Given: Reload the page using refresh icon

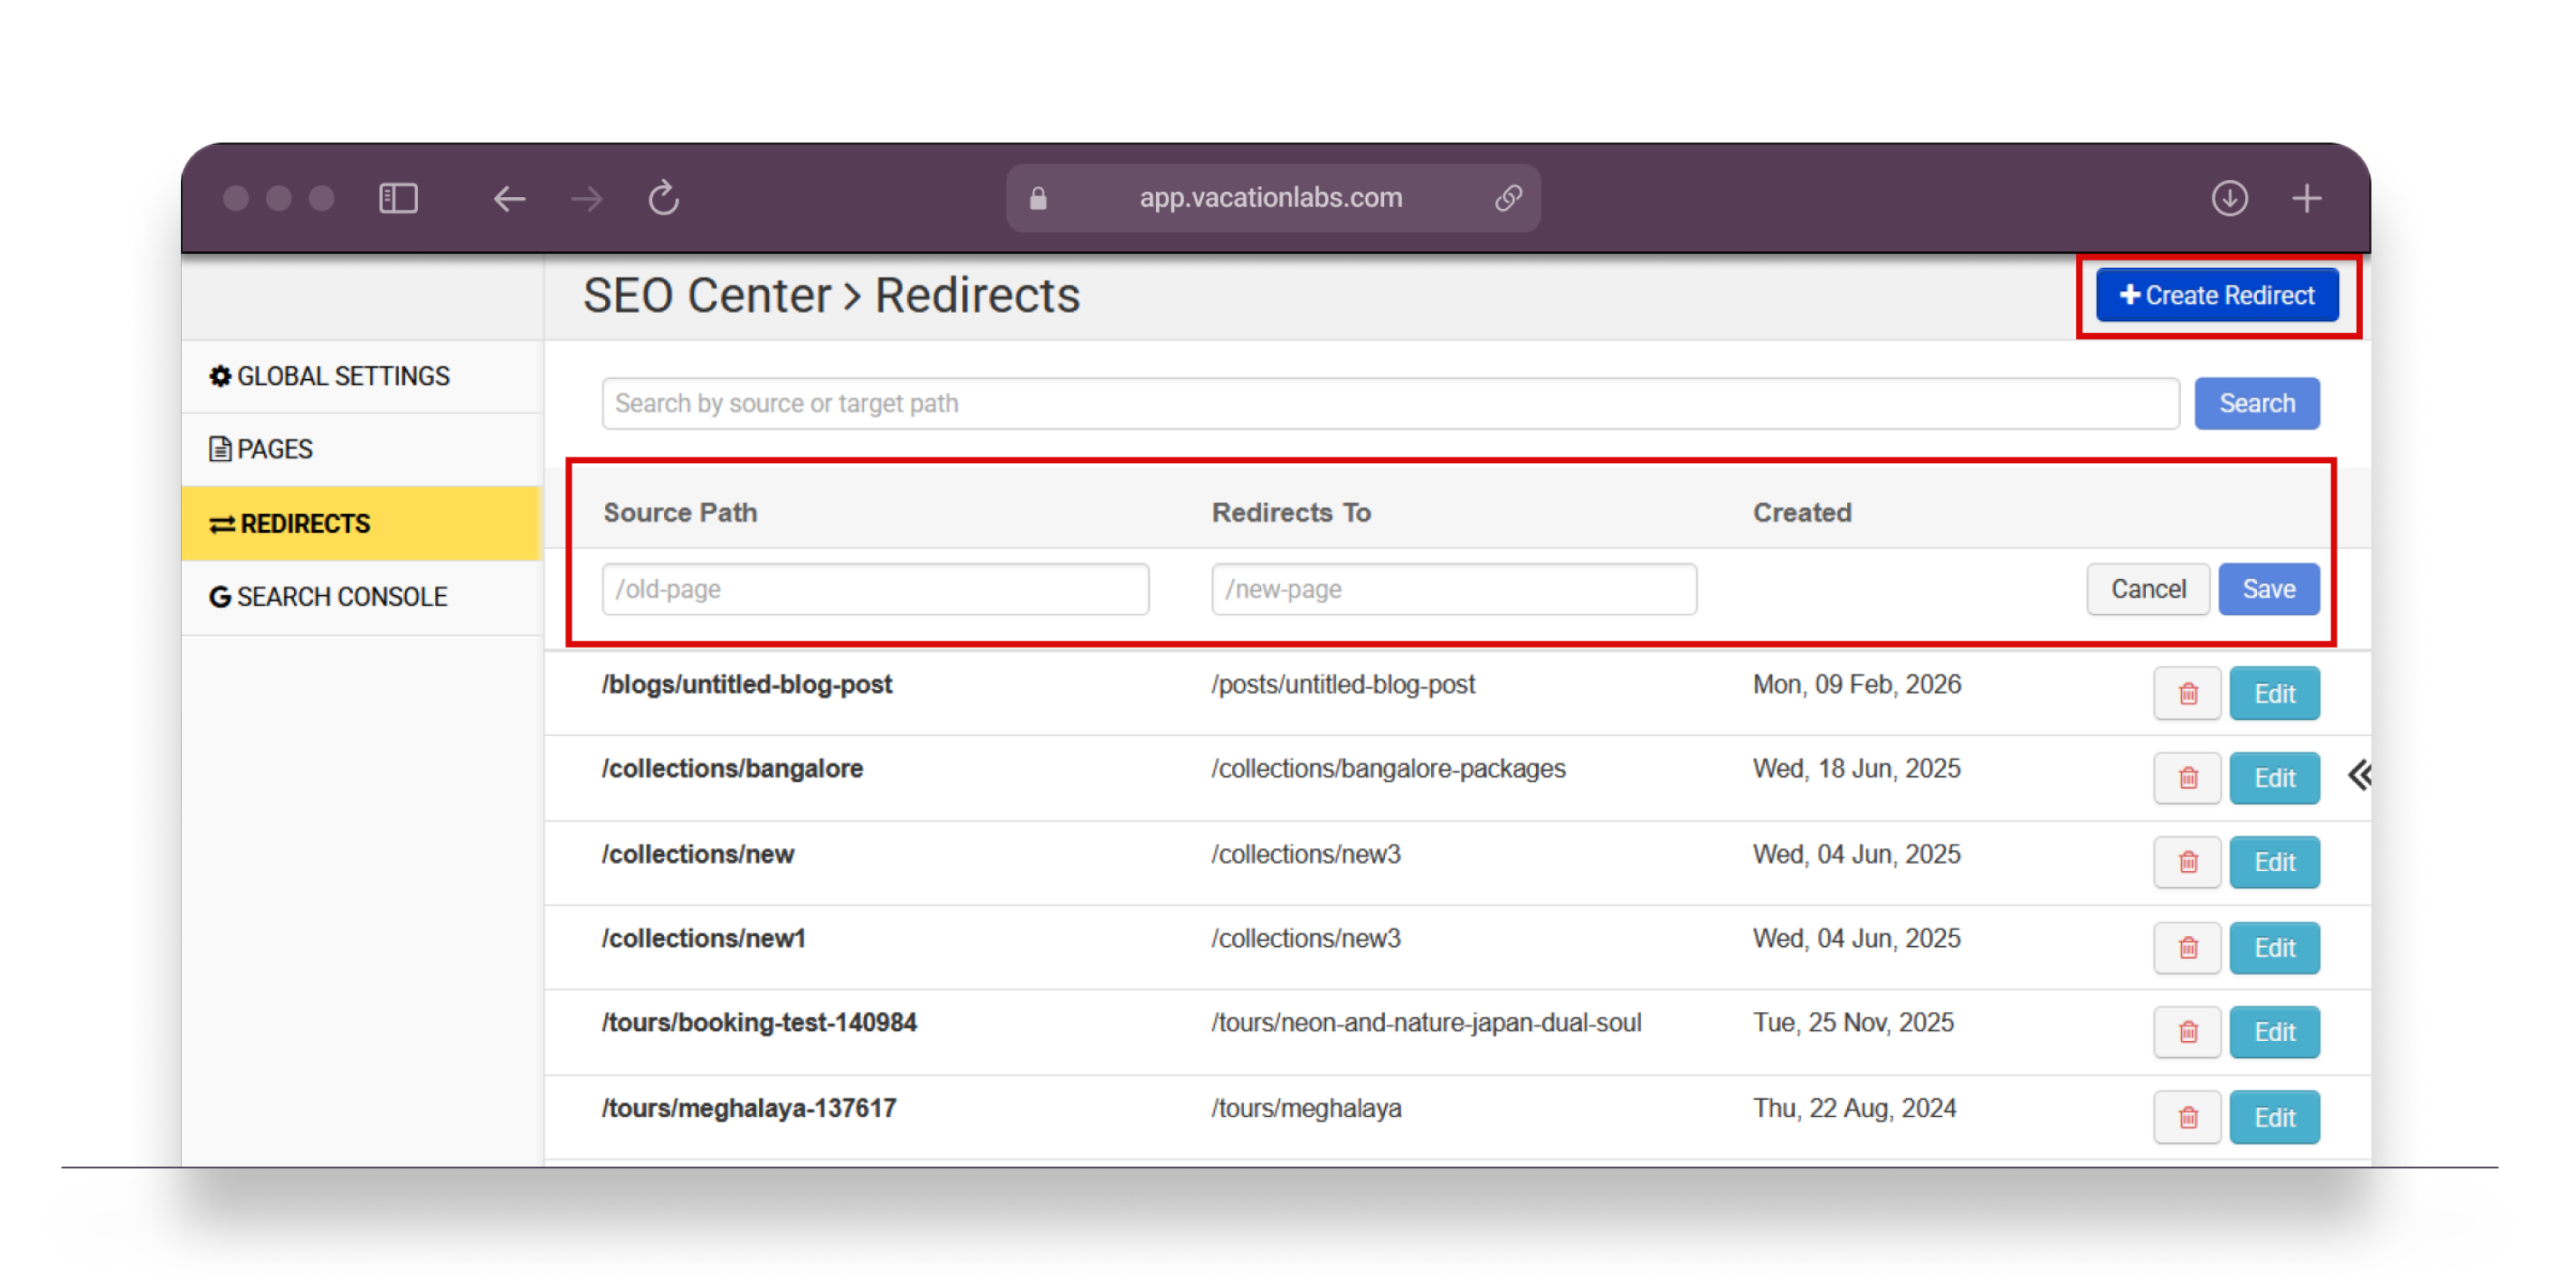Looking at the screenshot, I should pos(663,198).
